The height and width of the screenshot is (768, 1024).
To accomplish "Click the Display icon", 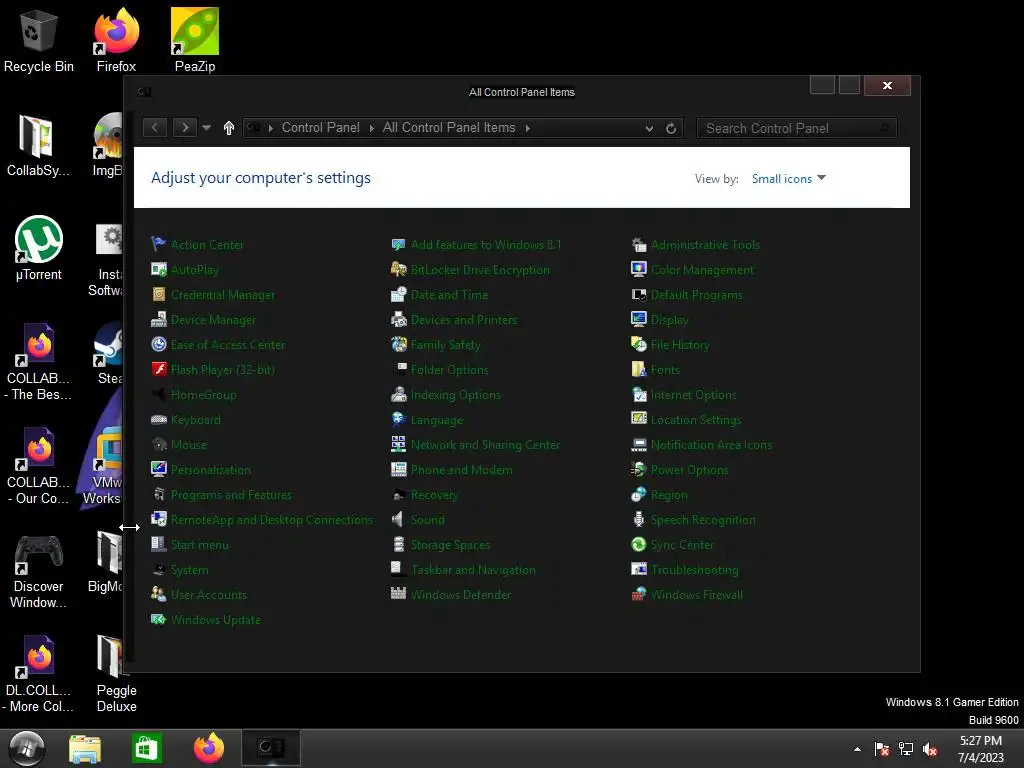I will pyautogui.click(x=639, y=319).
